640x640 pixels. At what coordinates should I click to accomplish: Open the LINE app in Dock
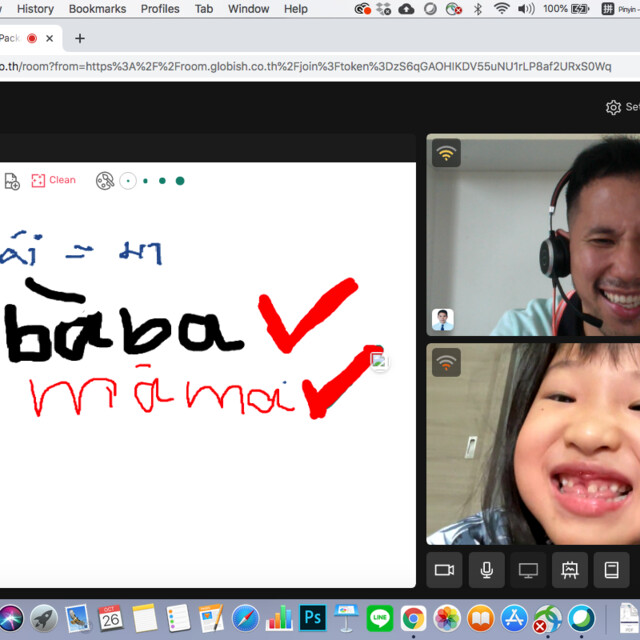coord(380,618)
